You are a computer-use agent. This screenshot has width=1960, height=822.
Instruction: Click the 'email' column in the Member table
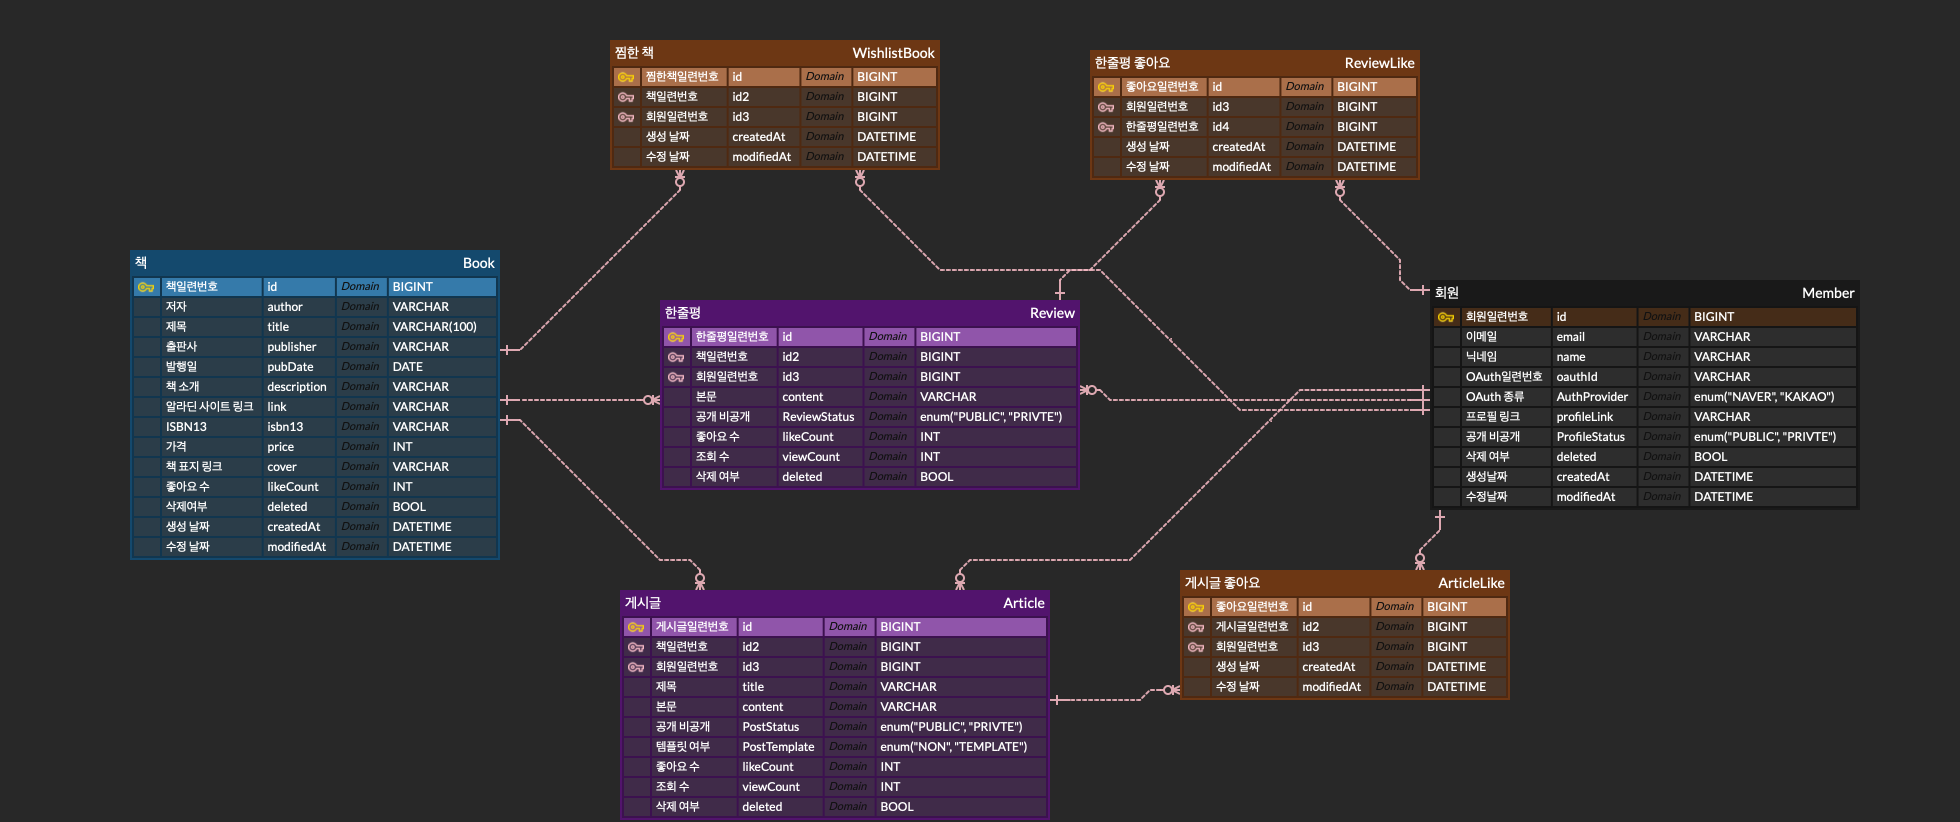tap(1594, 337)
